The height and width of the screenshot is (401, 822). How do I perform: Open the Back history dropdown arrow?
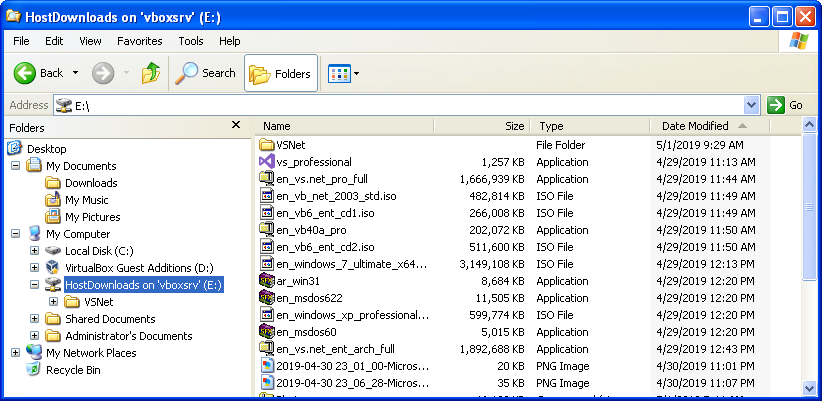[x=75, y=73]
